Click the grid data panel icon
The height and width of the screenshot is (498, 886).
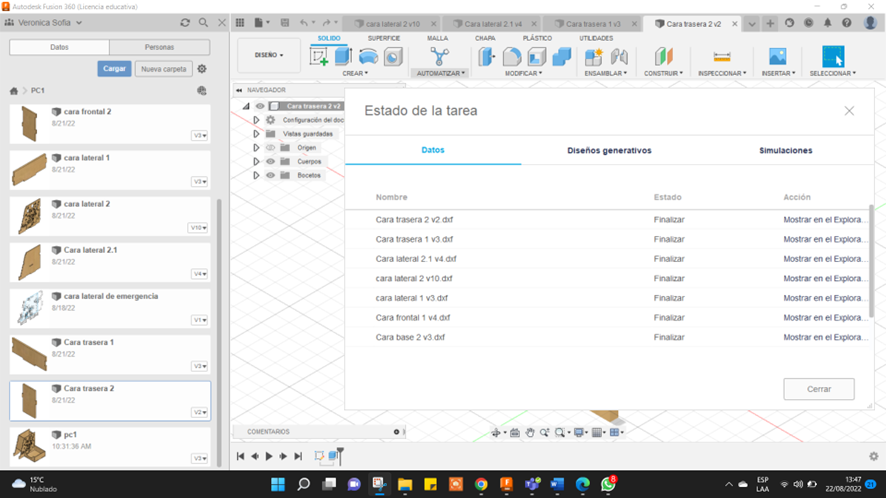pos(240,23)
